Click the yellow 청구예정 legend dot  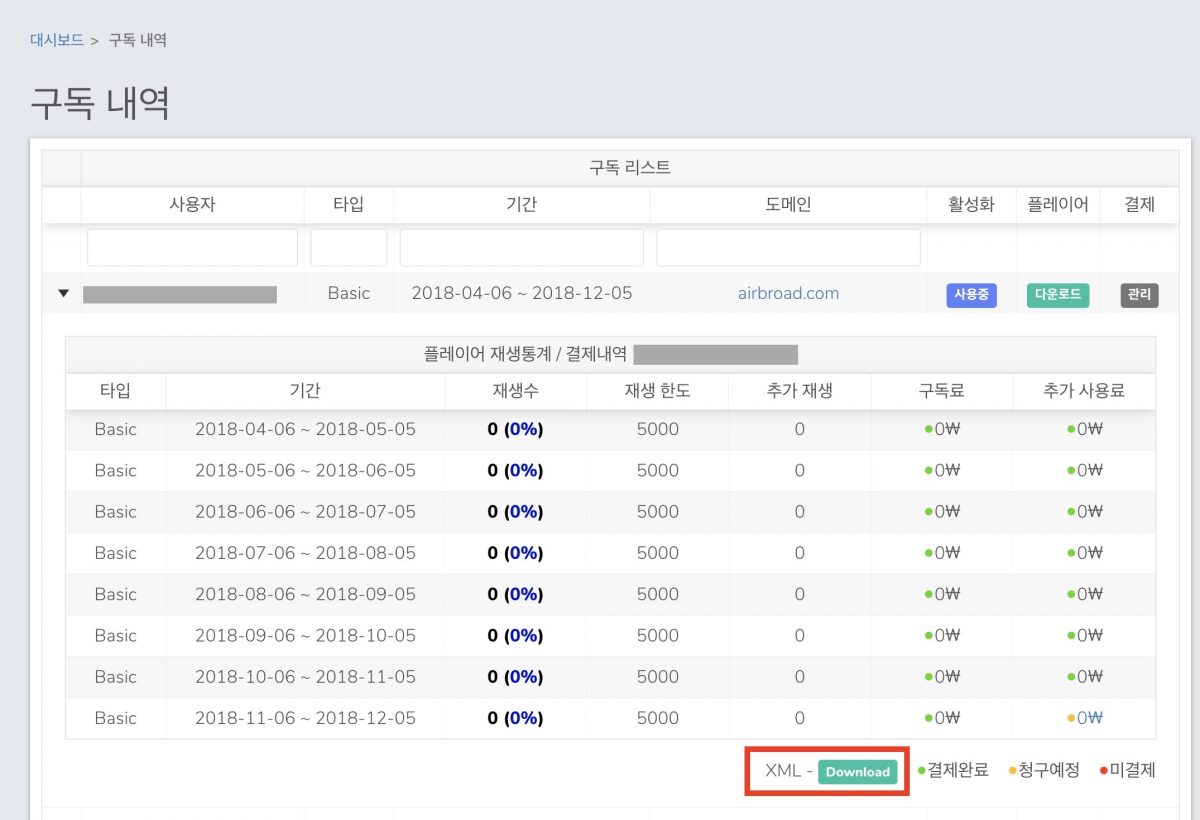[x=1012, y=771]
